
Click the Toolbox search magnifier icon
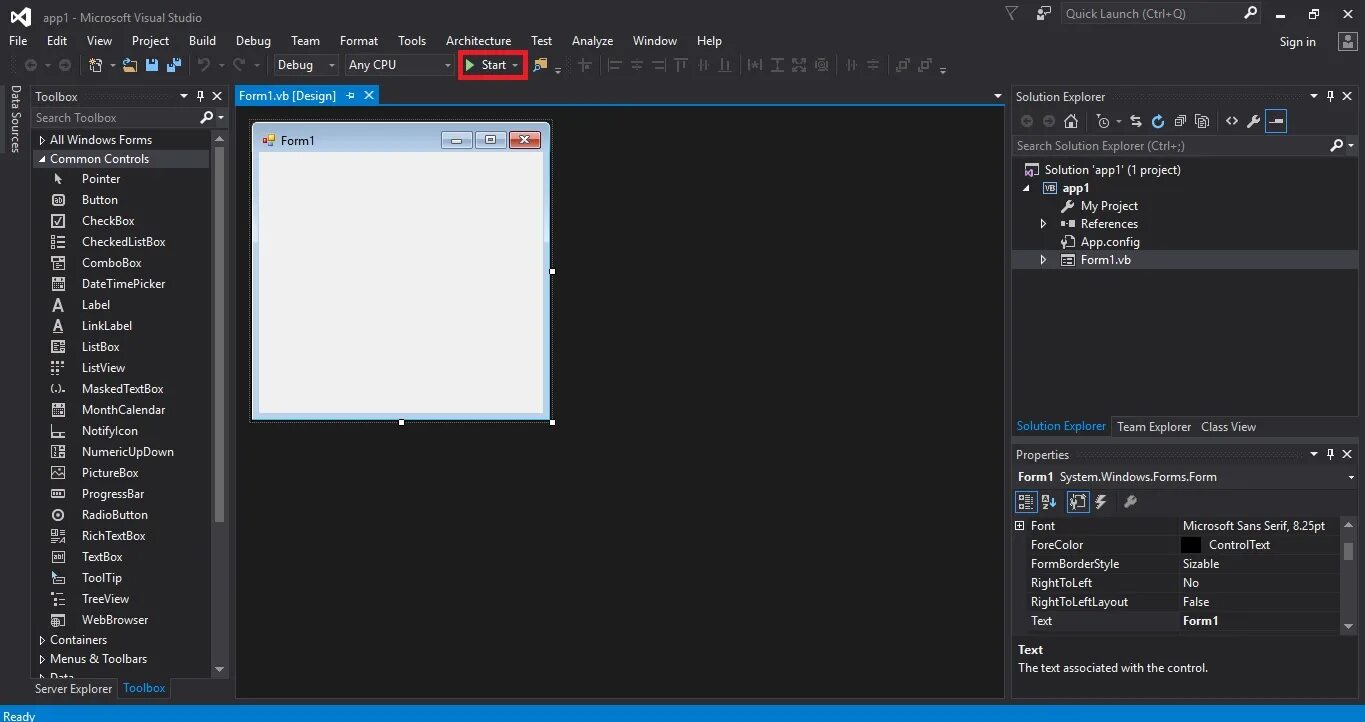tap(207, 118)
